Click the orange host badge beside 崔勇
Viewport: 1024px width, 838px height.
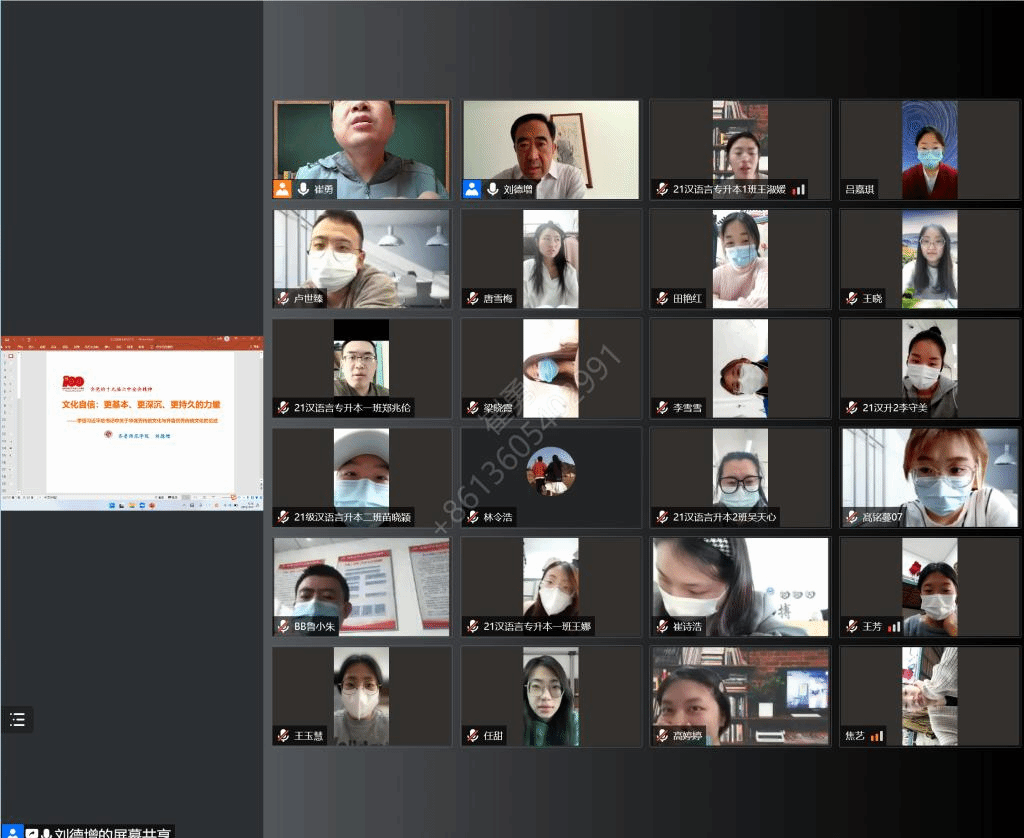click(x=283, y=189)
